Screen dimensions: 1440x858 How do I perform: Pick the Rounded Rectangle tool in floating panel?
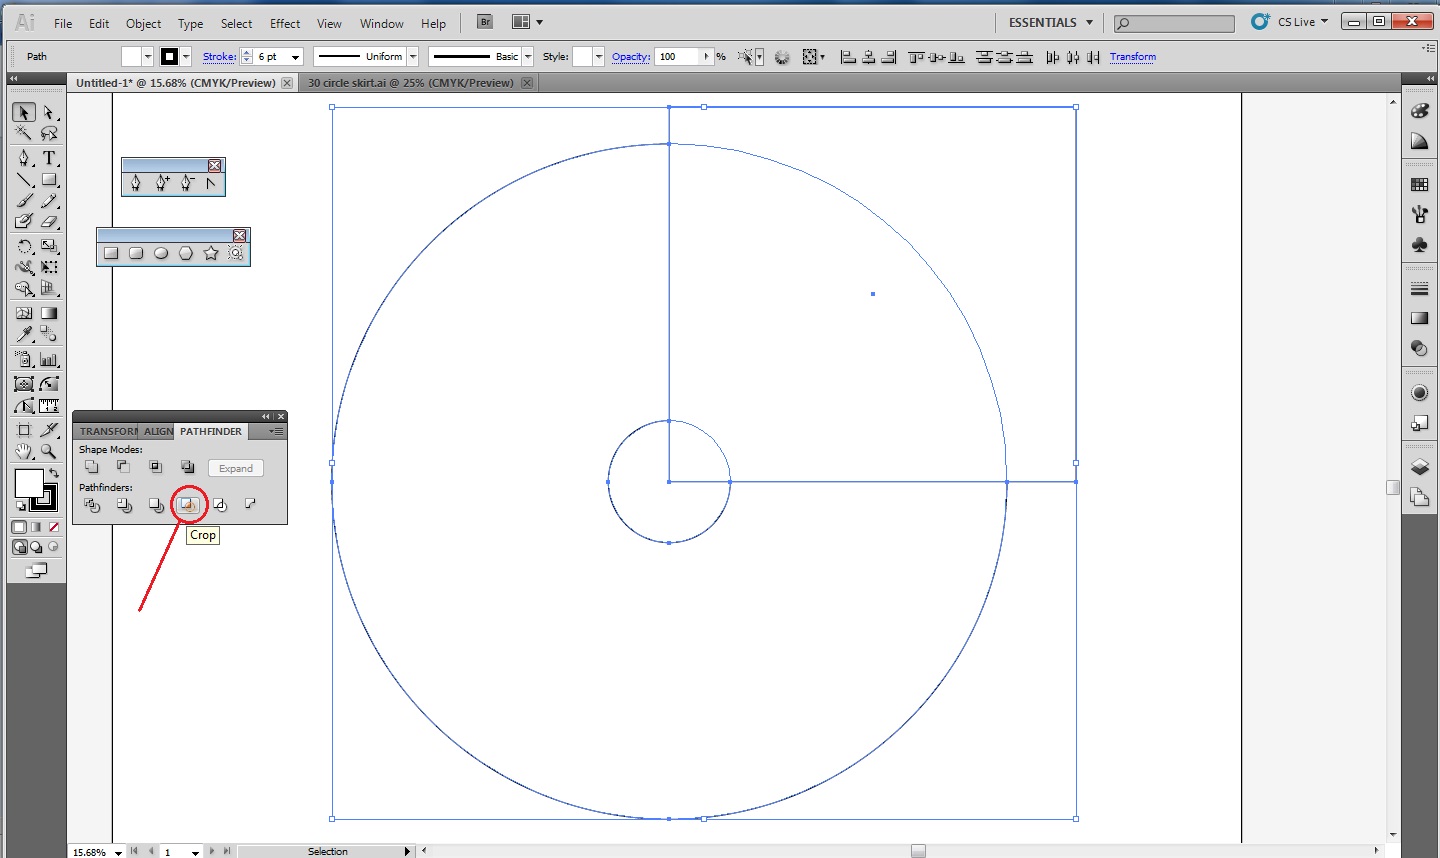(136, 254)
